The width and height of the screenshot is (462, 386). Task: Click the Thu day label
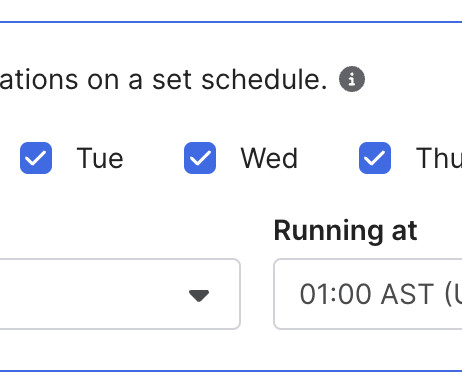pyautogui.click(x=439, y=158)
